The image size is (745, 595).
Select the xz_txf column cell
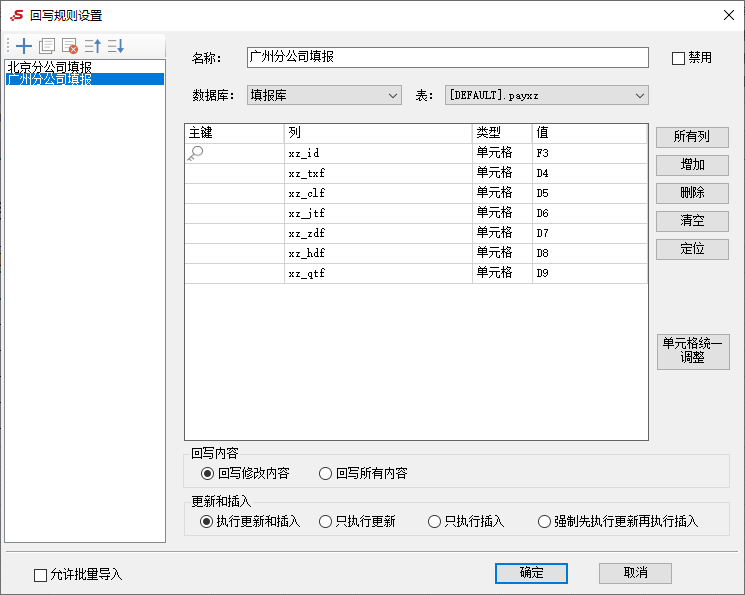(378, 173)
